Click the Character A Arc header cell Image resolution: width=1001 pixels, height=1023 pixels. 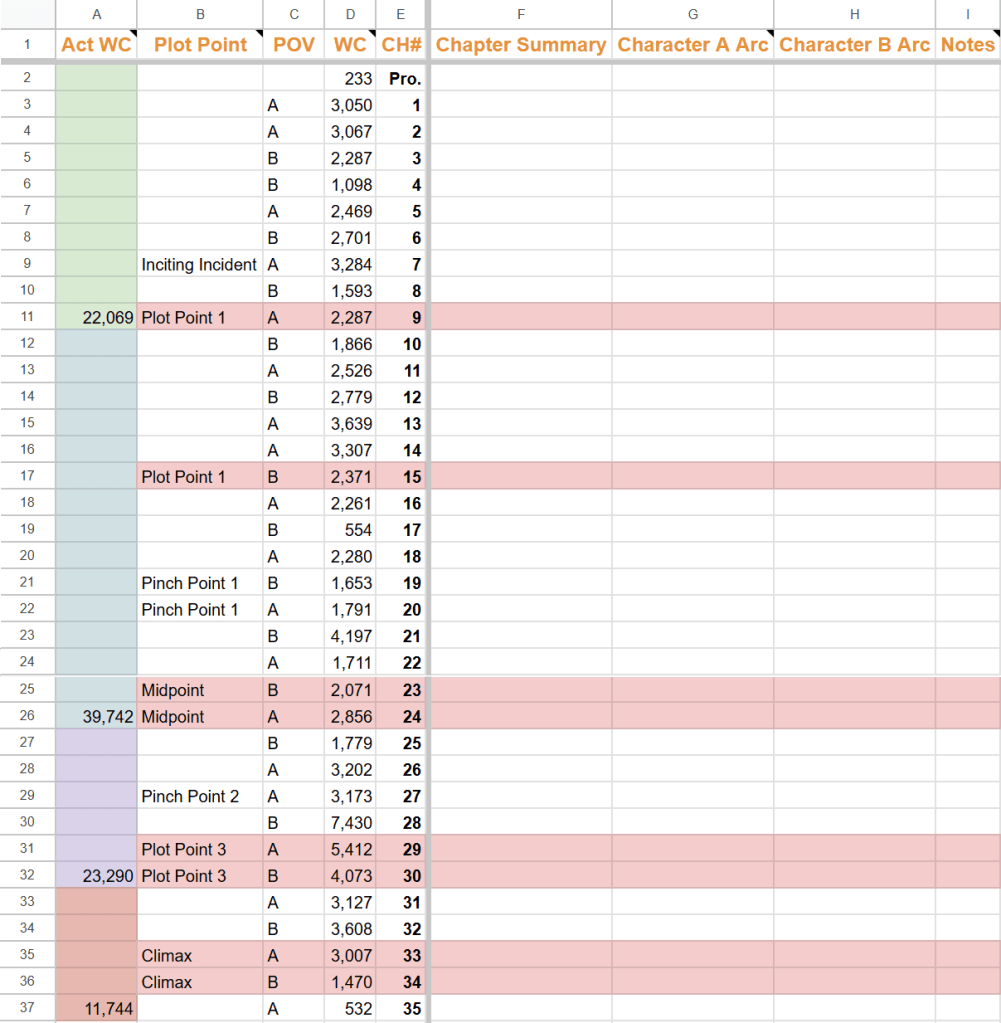[693, 45]
